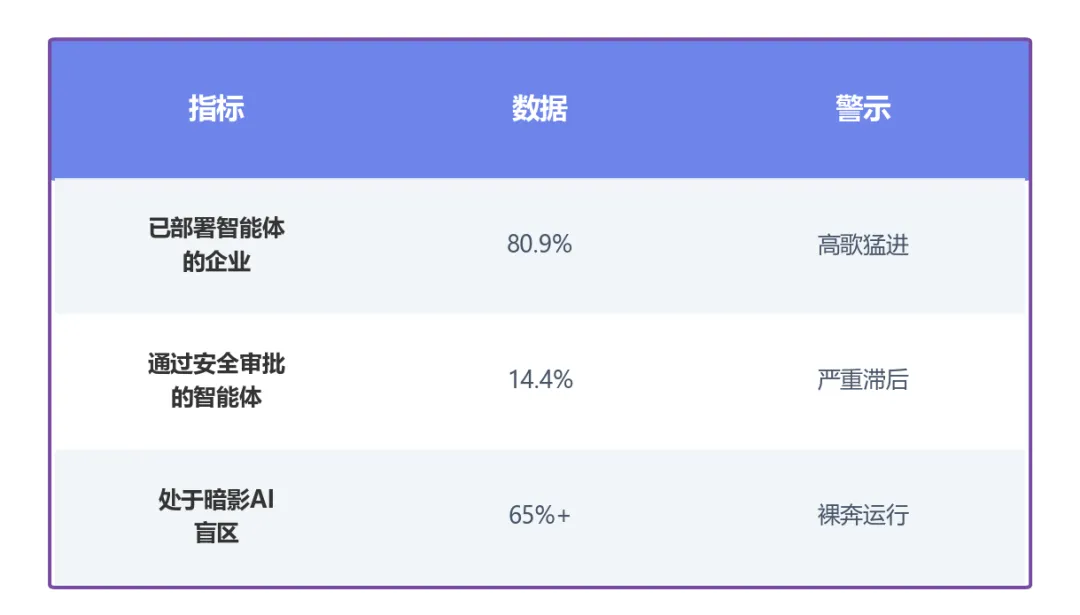Select the 裸奔运行 warning text

(x=863, y=516)
